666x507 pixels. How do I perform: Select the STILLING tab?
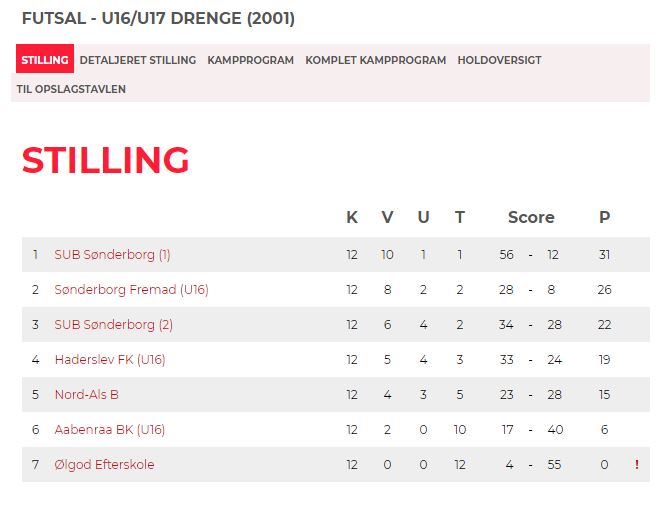pos(45,59)
